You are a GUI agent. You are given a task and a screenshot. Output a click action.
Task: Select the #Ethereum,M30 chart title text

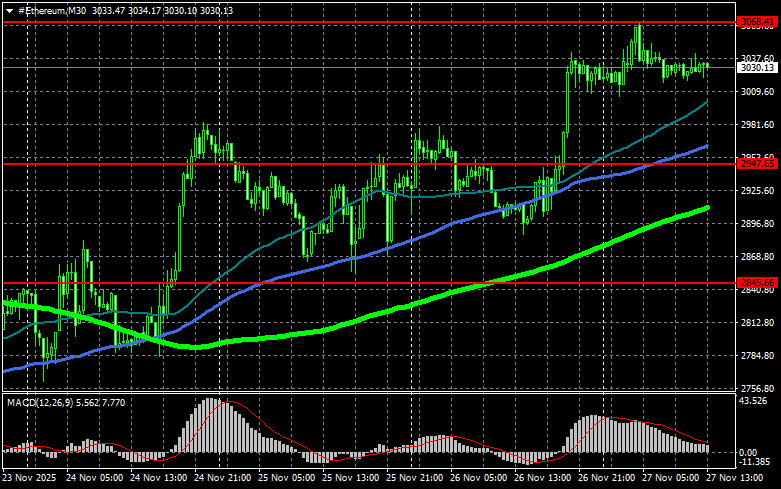point(52,10)
